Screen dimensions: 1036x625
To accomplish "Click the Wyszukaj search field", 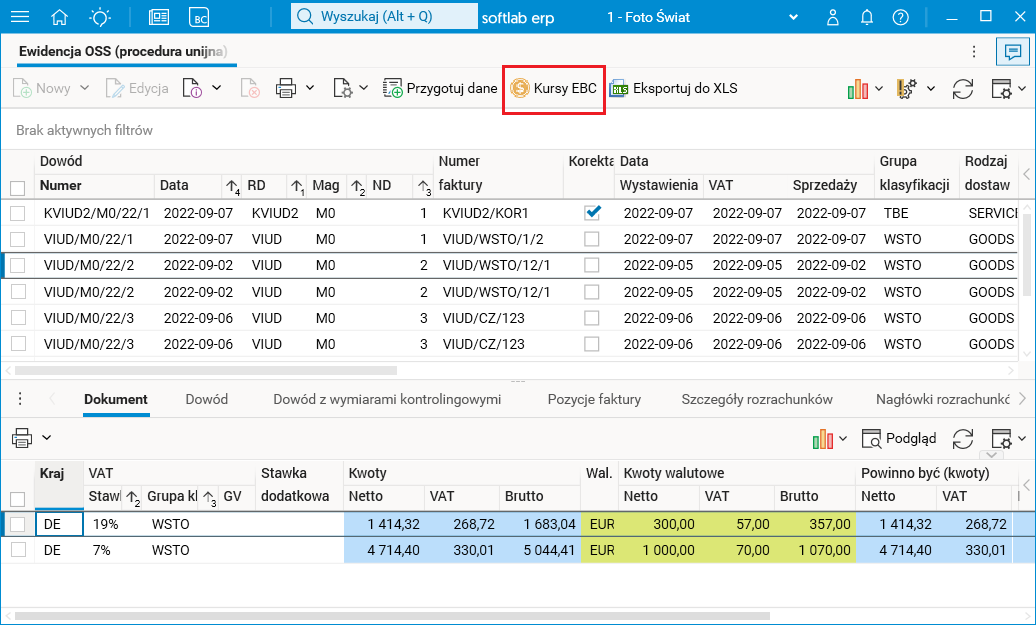I will pos(385,17).
